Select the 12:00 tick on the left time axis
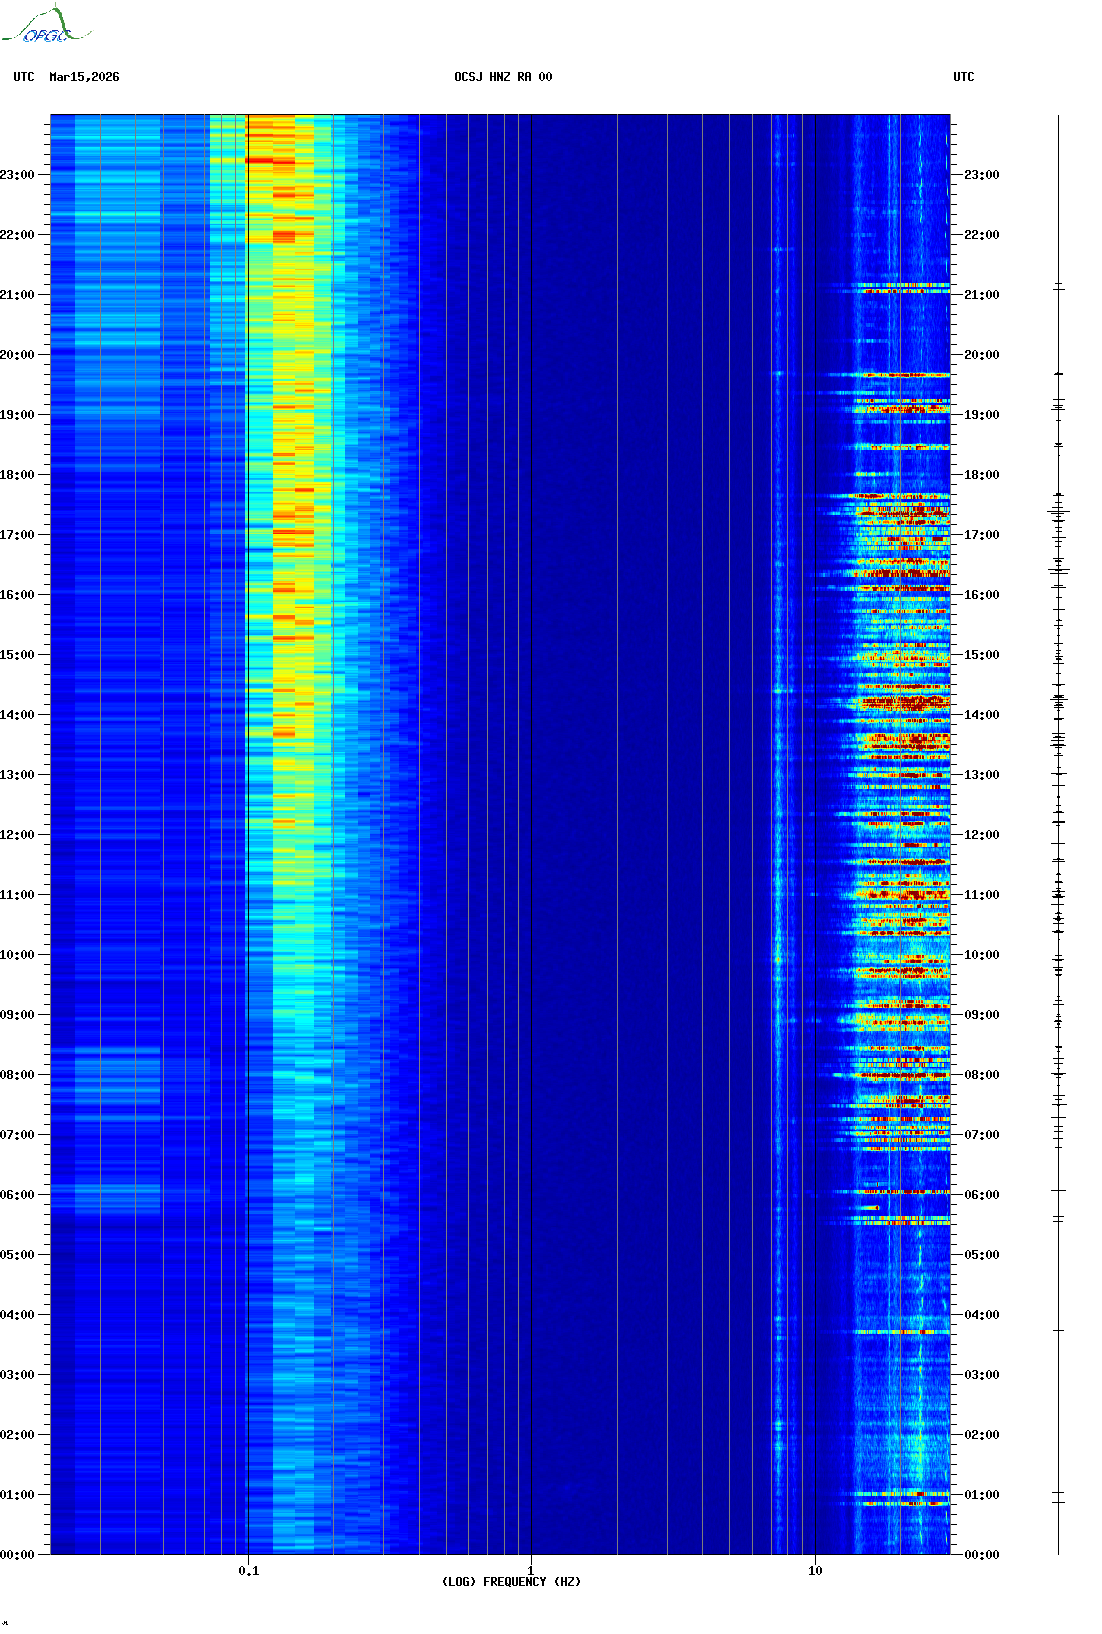Viewport: 1102px width, 1634px height. pos(17,835)
